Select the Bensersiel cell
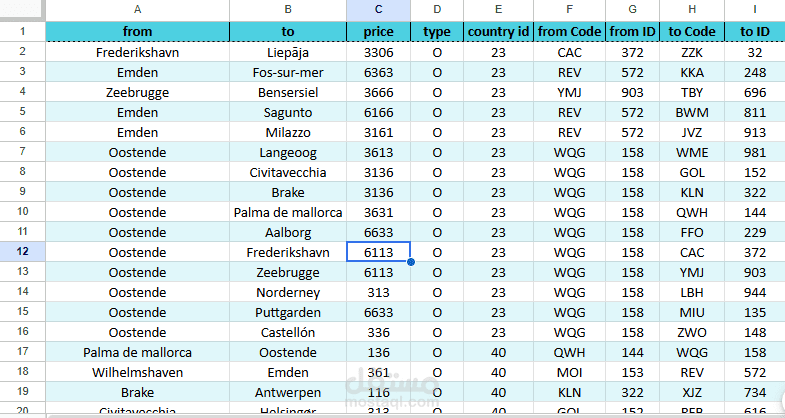The height and width of the screenshot is (418, 785). (x=288, y=92)
